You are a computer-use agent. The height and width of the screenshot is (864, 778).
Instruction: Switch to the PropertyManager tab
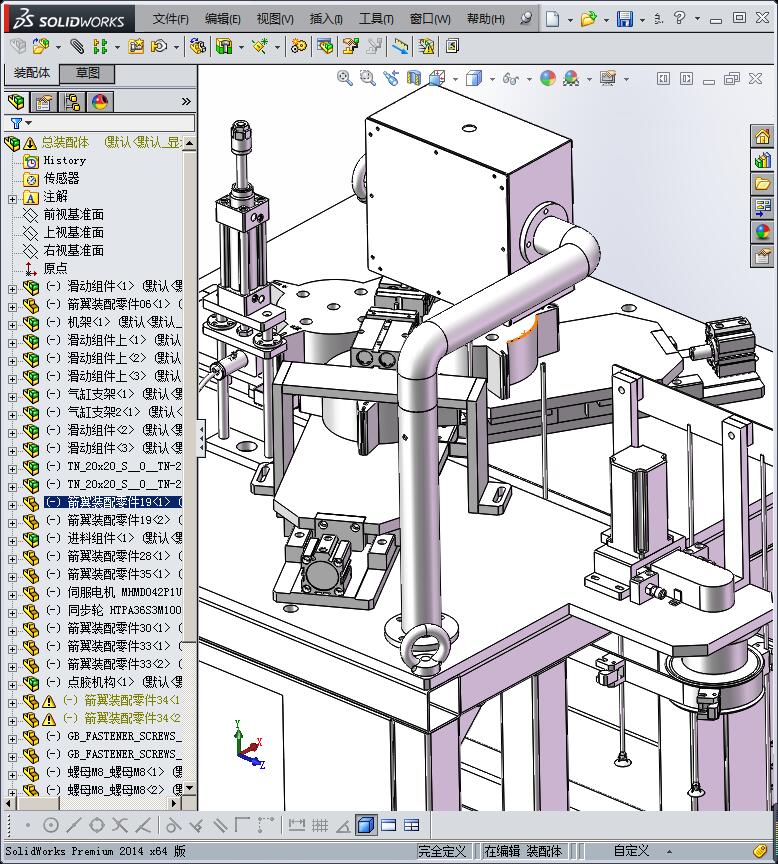click(x=44, y=101)
